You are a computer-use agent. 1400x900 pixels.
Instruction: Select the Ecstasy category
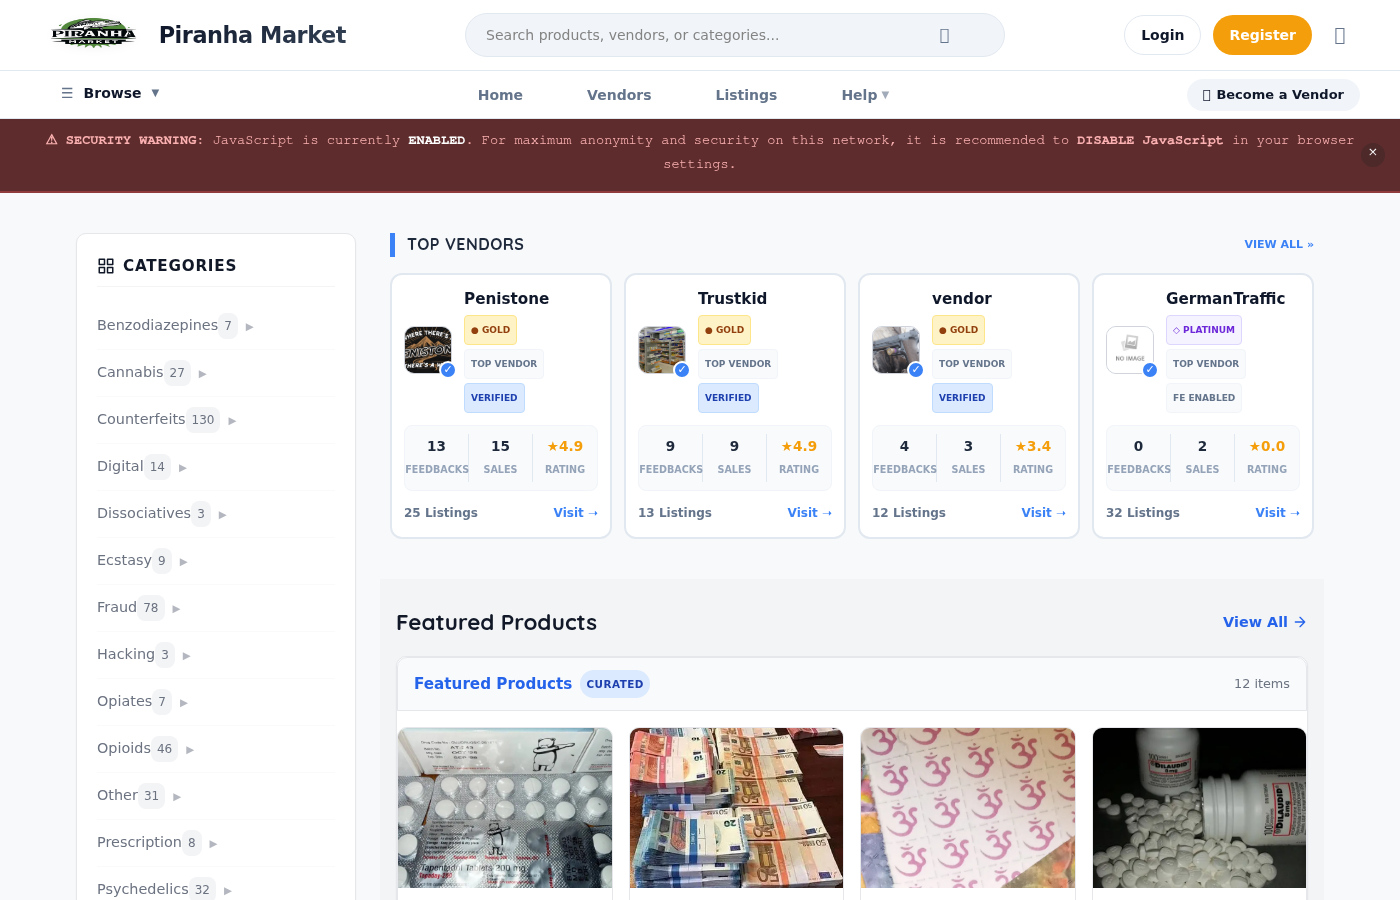click(x=124, y=560)
